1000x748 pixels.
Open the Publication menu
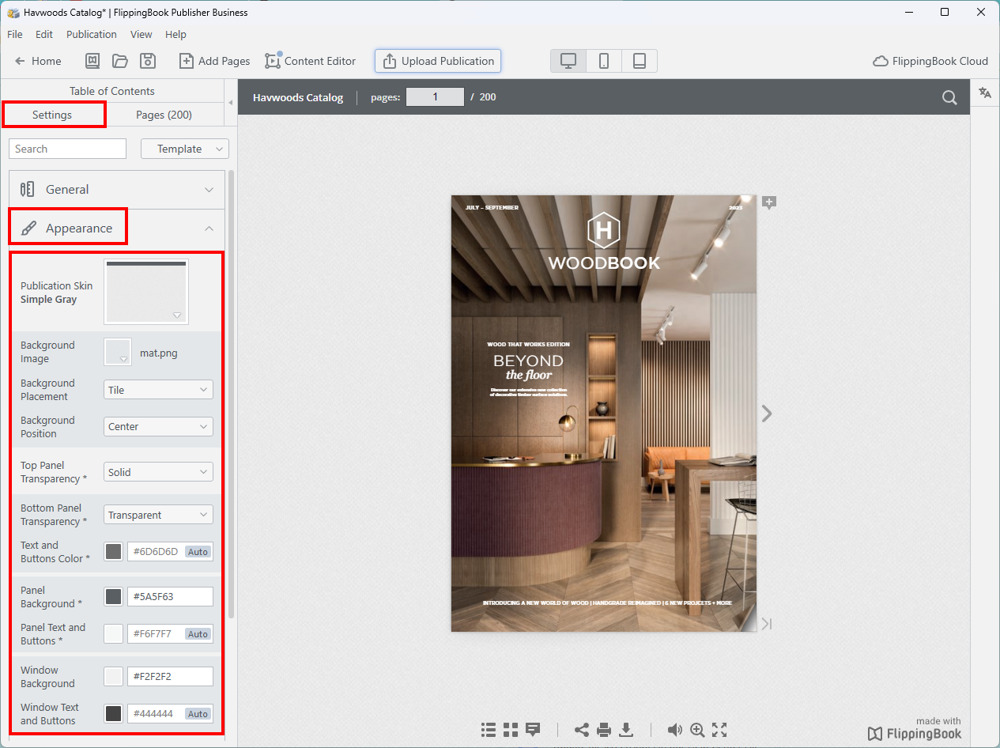pos(91,34)
